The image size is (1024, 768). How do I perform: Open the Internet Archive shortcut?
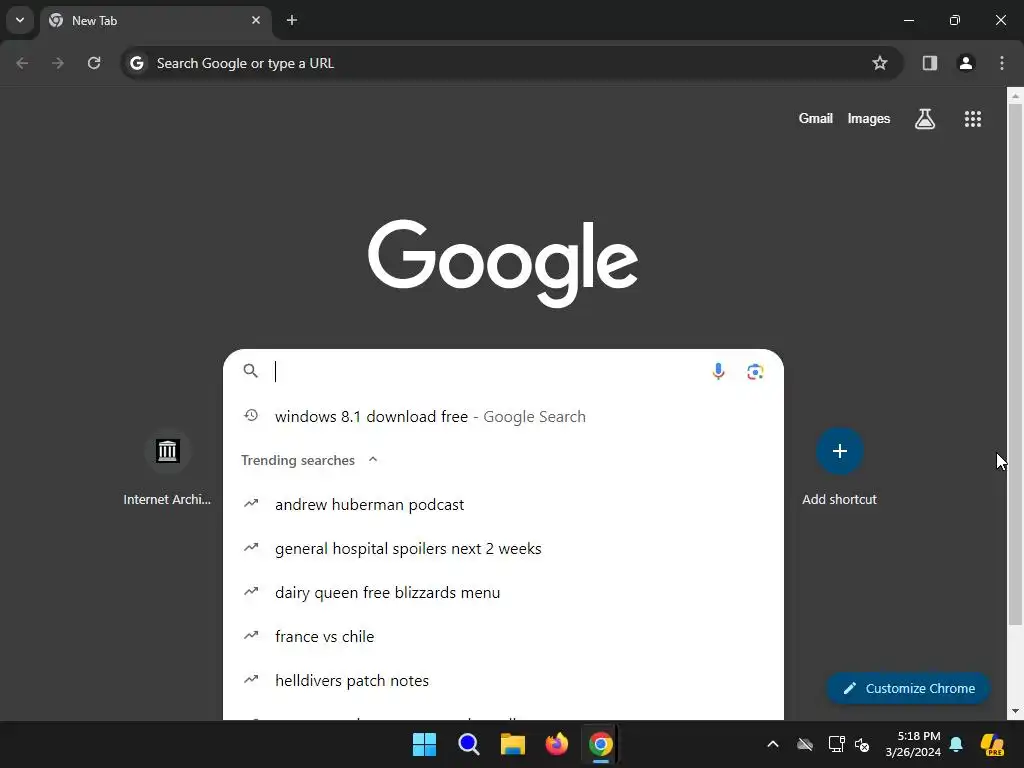(167, 467)
